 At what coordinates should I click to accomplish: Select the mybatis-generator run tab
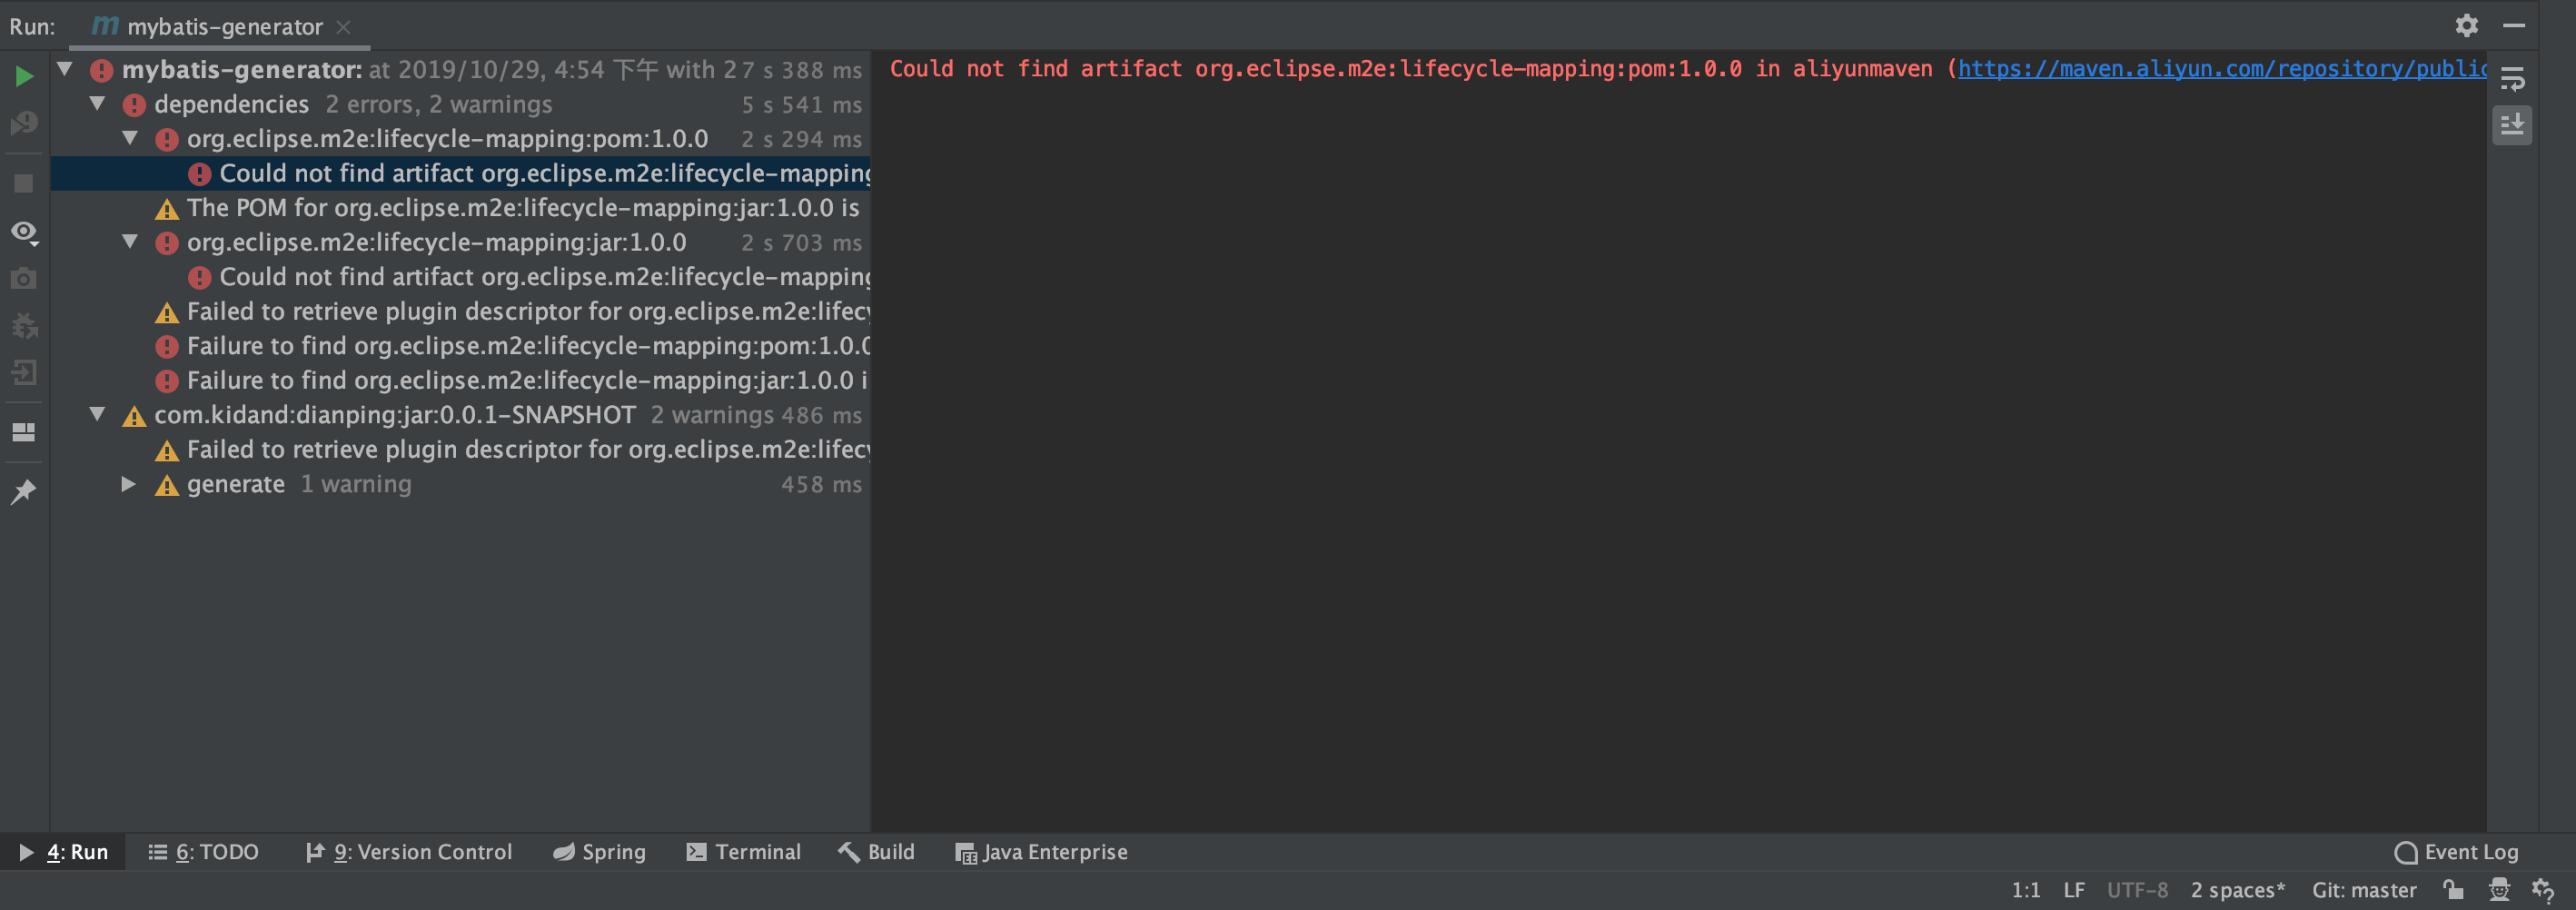pos(221,27)
